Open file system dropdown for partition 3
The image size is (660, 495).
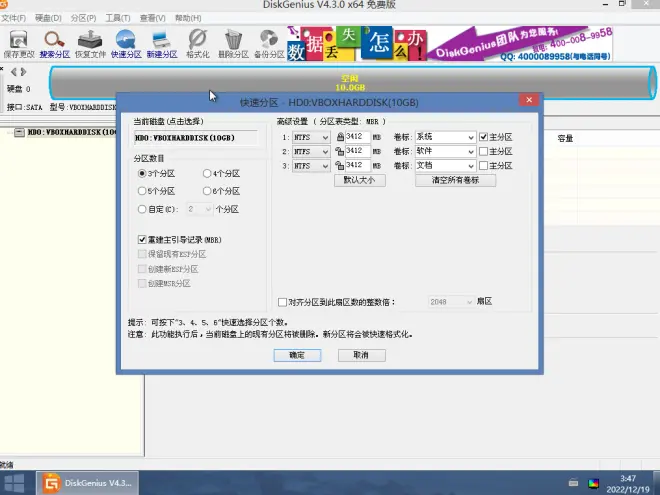(311, 166)
